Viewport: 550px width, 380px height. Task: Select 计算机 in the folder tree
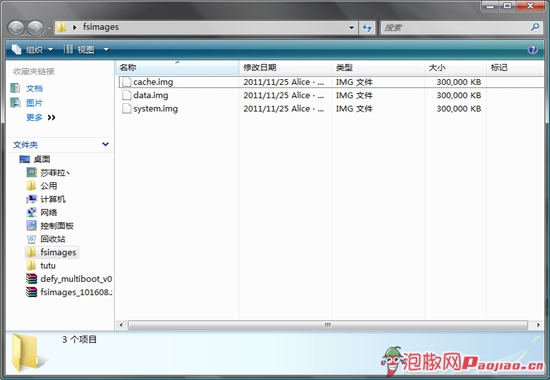pos(53,199)
